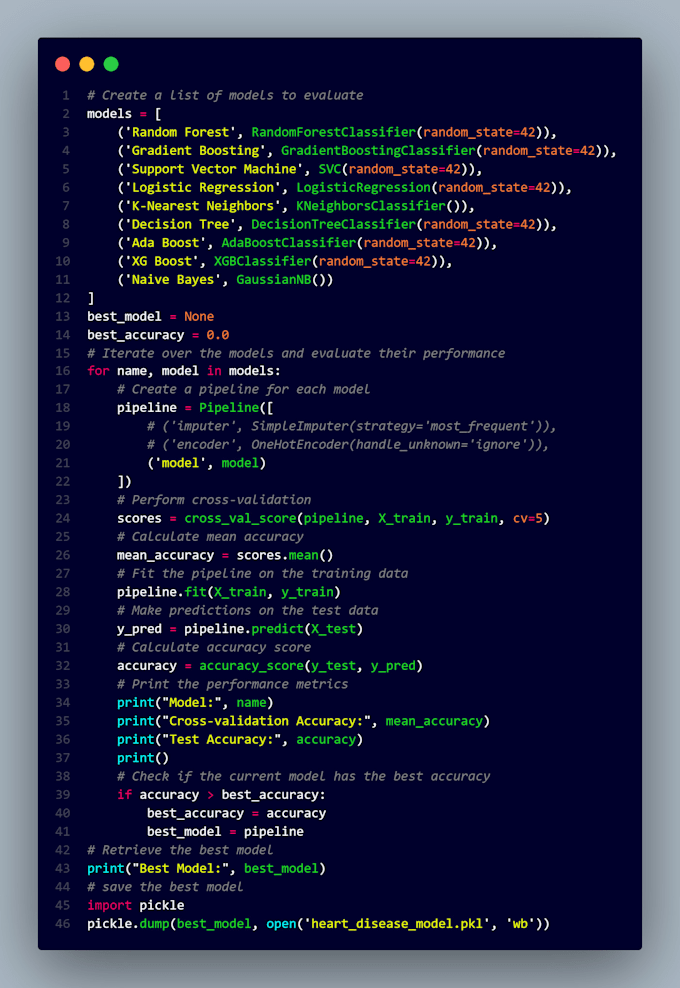Click line number 46 in the gutter
This screenshot has height=988, width=680.
pos(62,924)
